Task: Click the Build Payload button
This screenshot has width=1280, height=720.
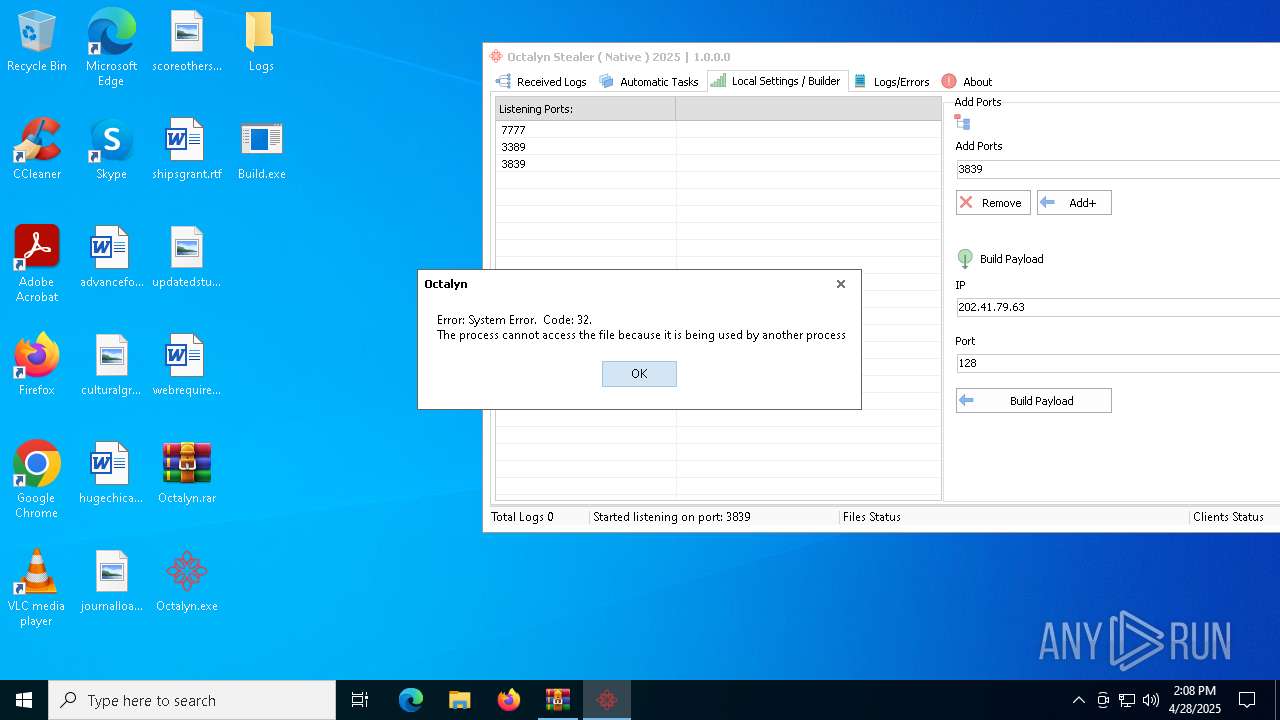Action: (1033, 401)
